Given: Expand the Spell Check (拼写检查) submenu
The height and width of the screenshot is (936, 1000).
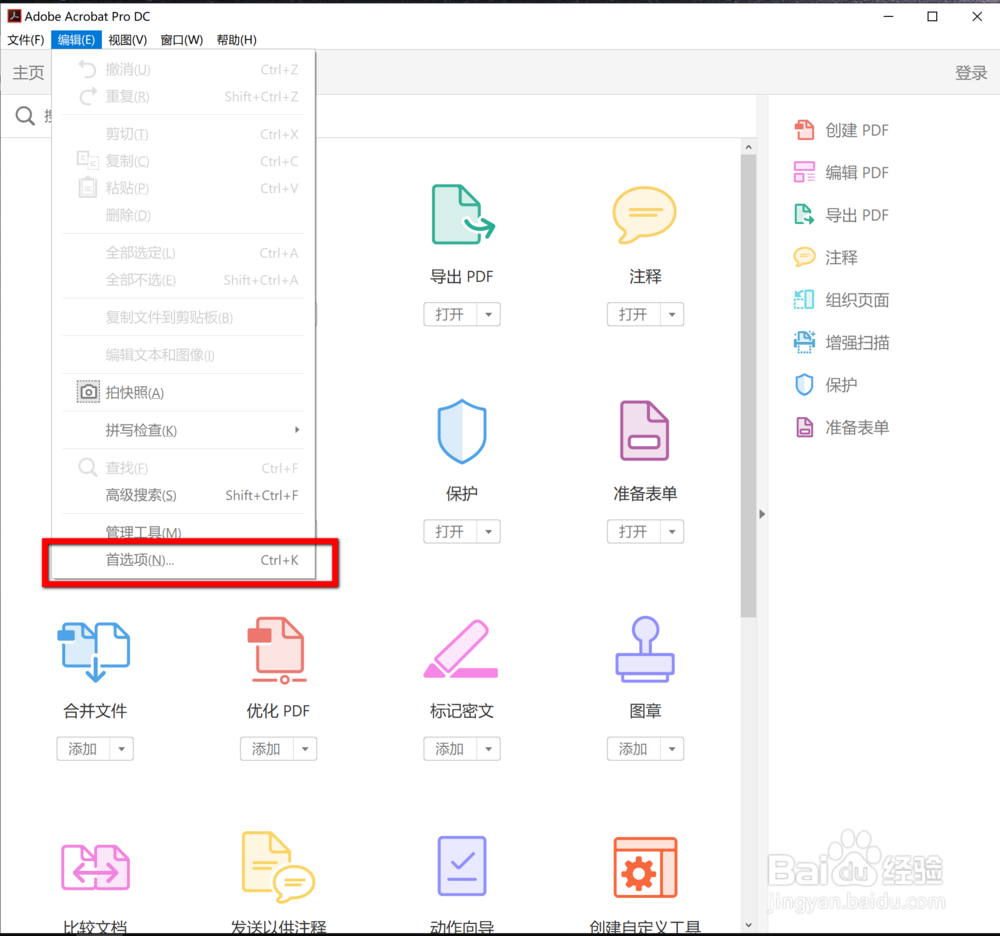Looking at the screenshot, I should 184,430.
